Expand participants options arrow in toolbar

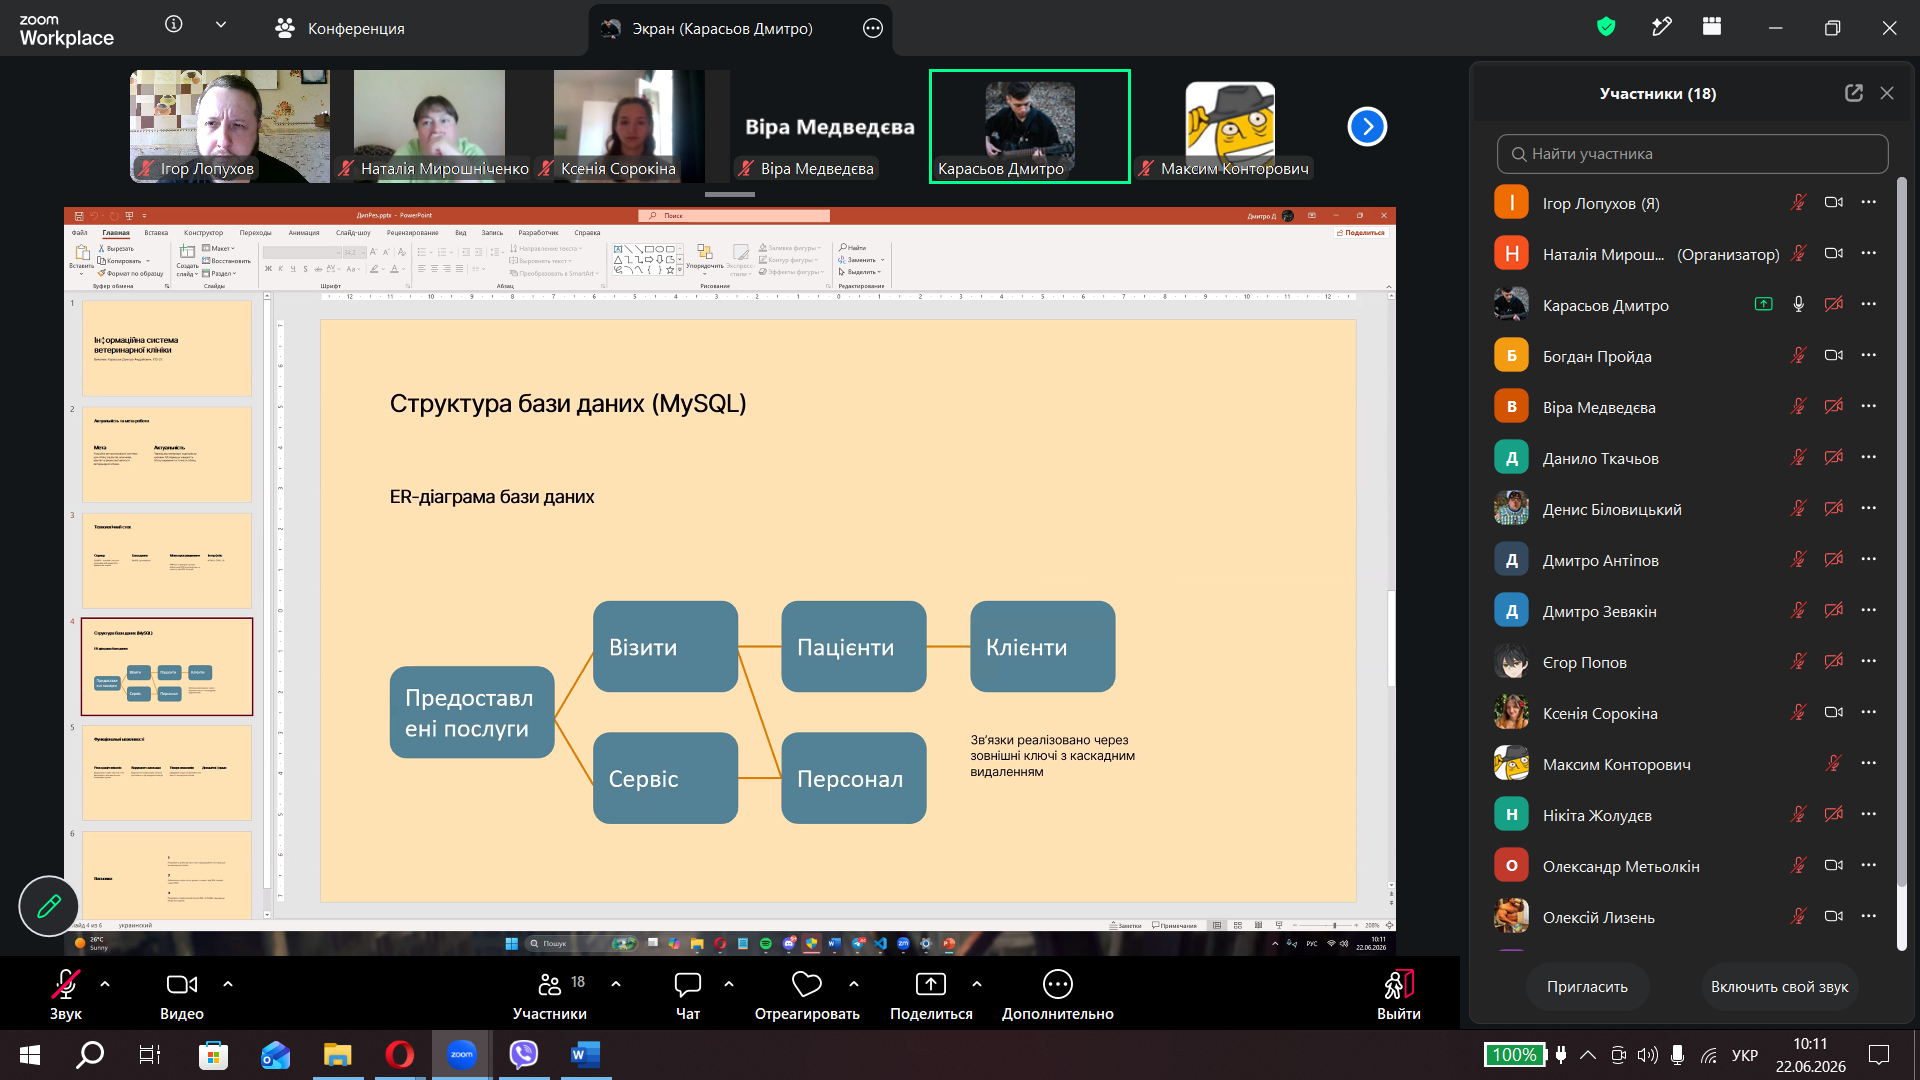point(616,985)
